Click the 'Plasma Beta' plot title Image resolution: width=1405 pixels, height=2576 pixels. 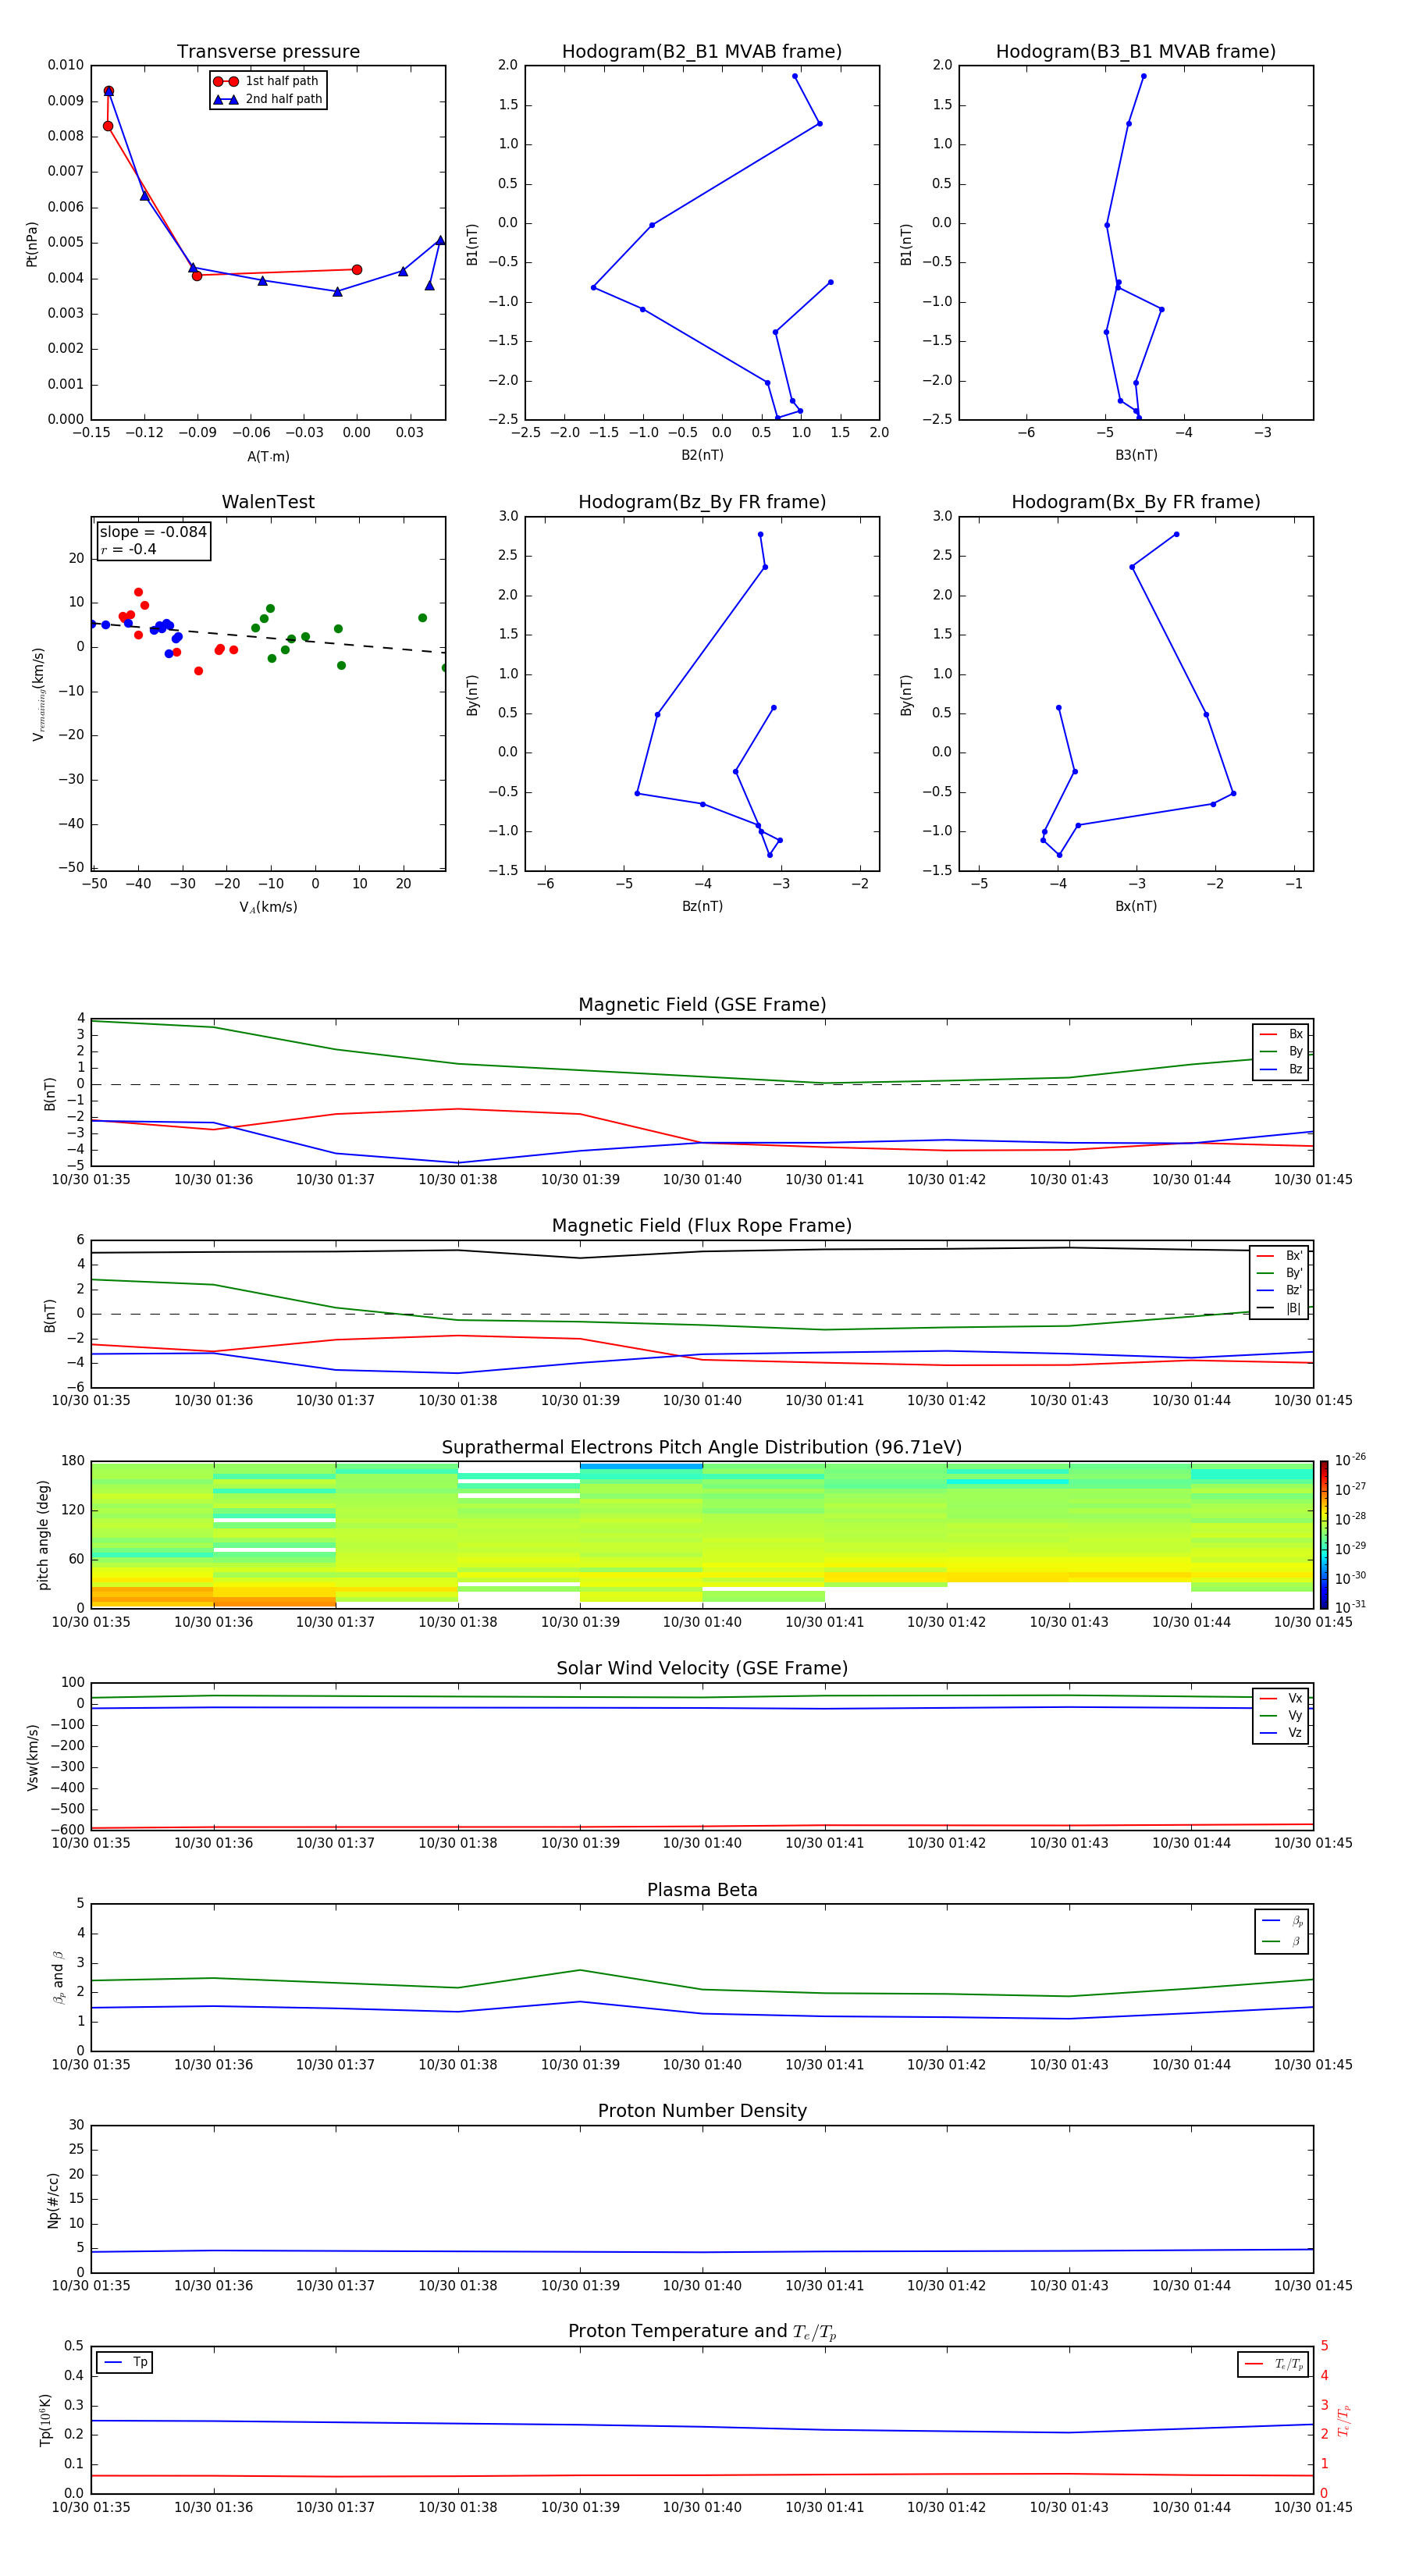(x=702, y=1891)
